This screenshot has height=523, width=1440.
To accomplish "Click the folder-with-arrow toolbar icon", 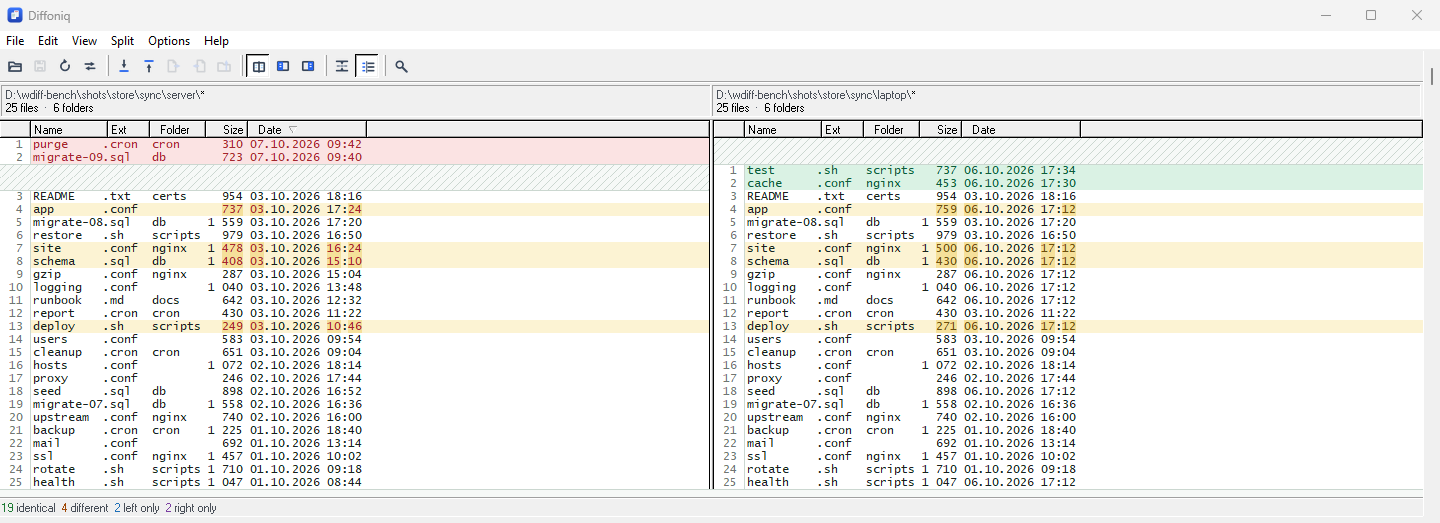I will (224, 66).
